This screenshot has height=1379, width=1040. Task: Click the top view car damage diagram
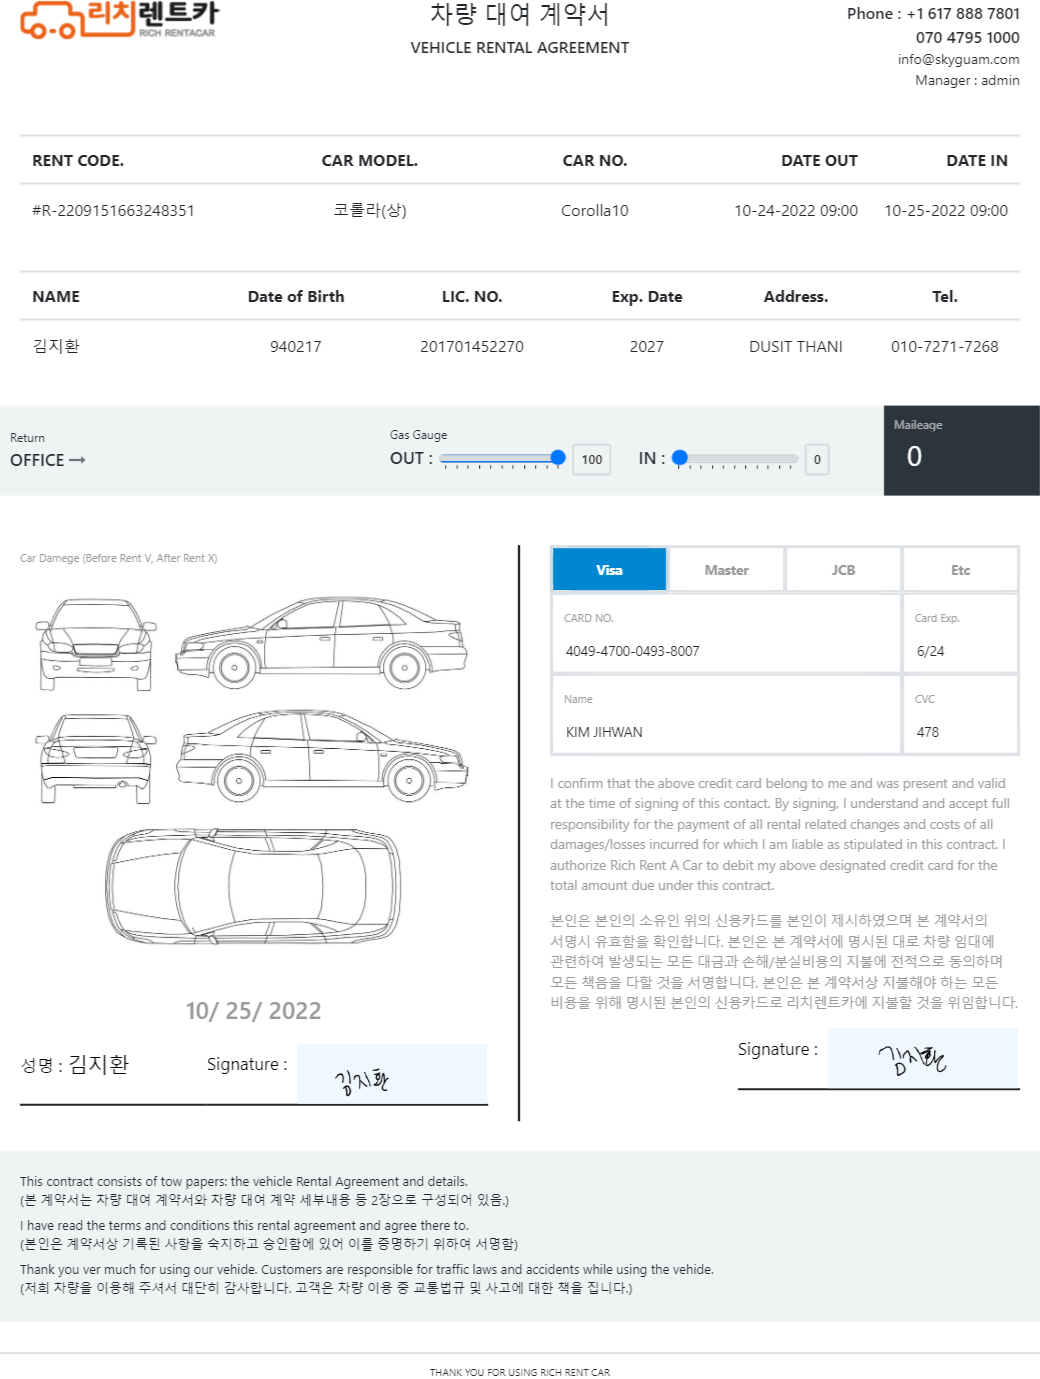coord(254,886)
